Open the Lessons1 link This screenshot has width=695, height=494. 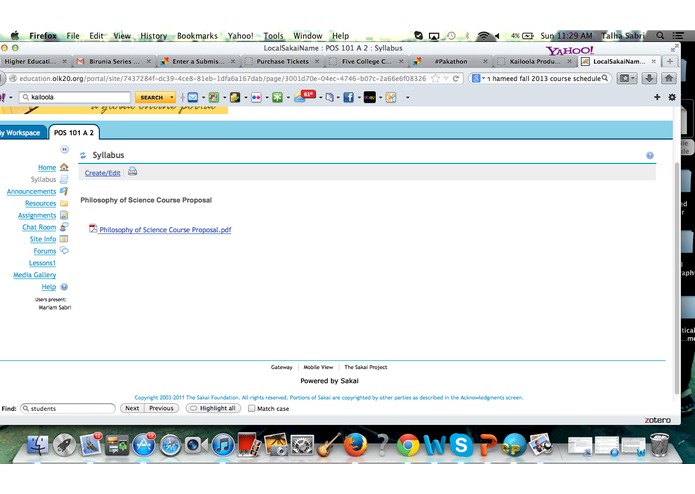(x=43, y=263)
